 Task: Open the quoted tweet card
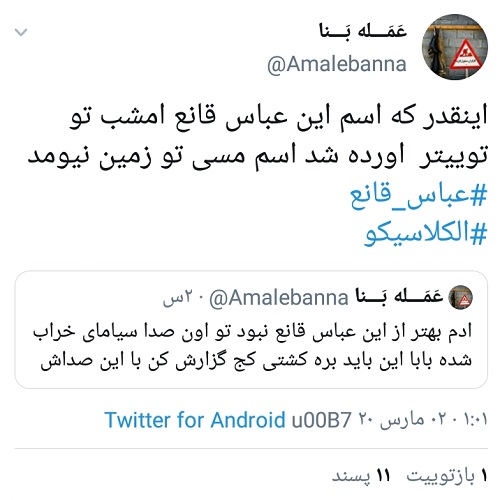click(251, 329)
